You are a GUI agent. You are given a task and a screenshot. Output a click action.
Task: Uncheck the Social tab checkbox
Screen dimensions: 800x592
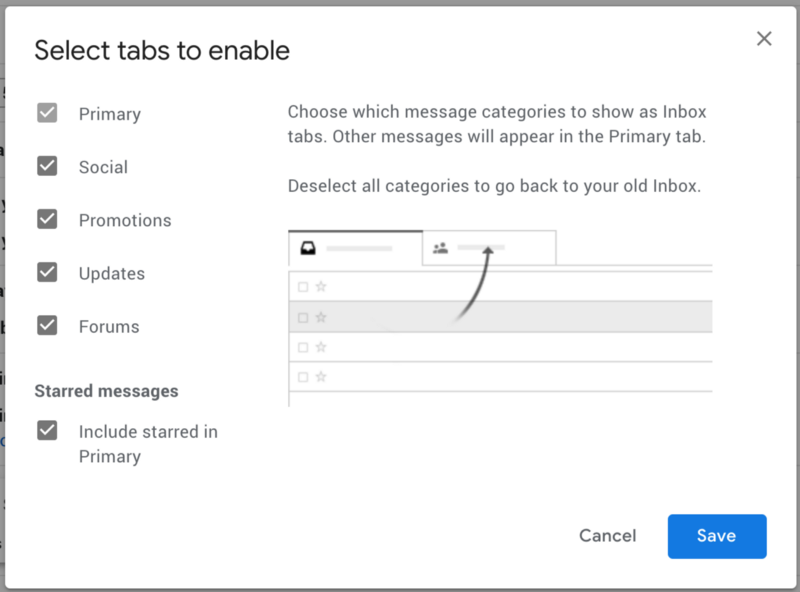pyautogui.click(x=47, y=166)
